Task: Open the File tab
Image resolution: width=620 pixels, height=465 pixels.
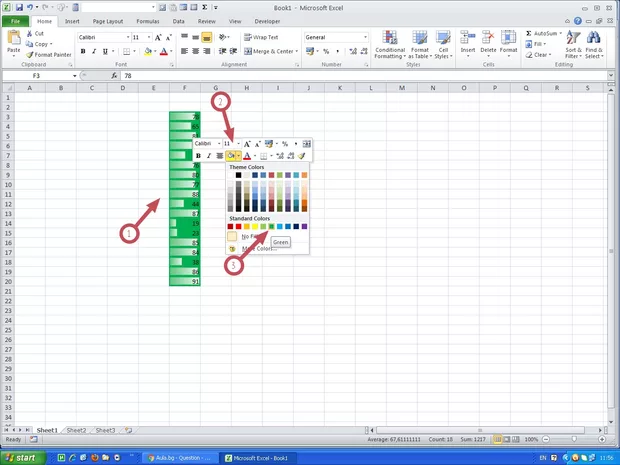Action: tap(15, 21)
